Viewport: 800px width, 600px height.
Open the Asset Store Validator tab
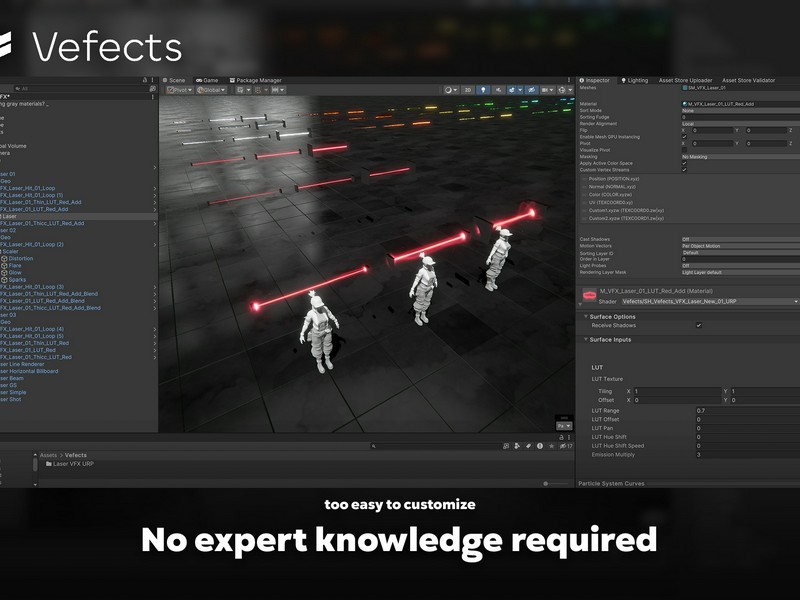(748, 80)
